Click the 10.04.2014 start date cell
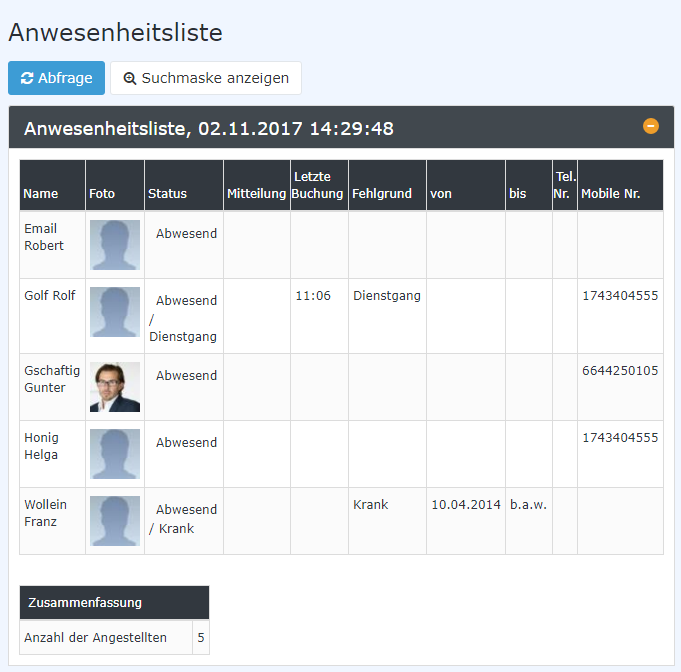 point(465,505)
